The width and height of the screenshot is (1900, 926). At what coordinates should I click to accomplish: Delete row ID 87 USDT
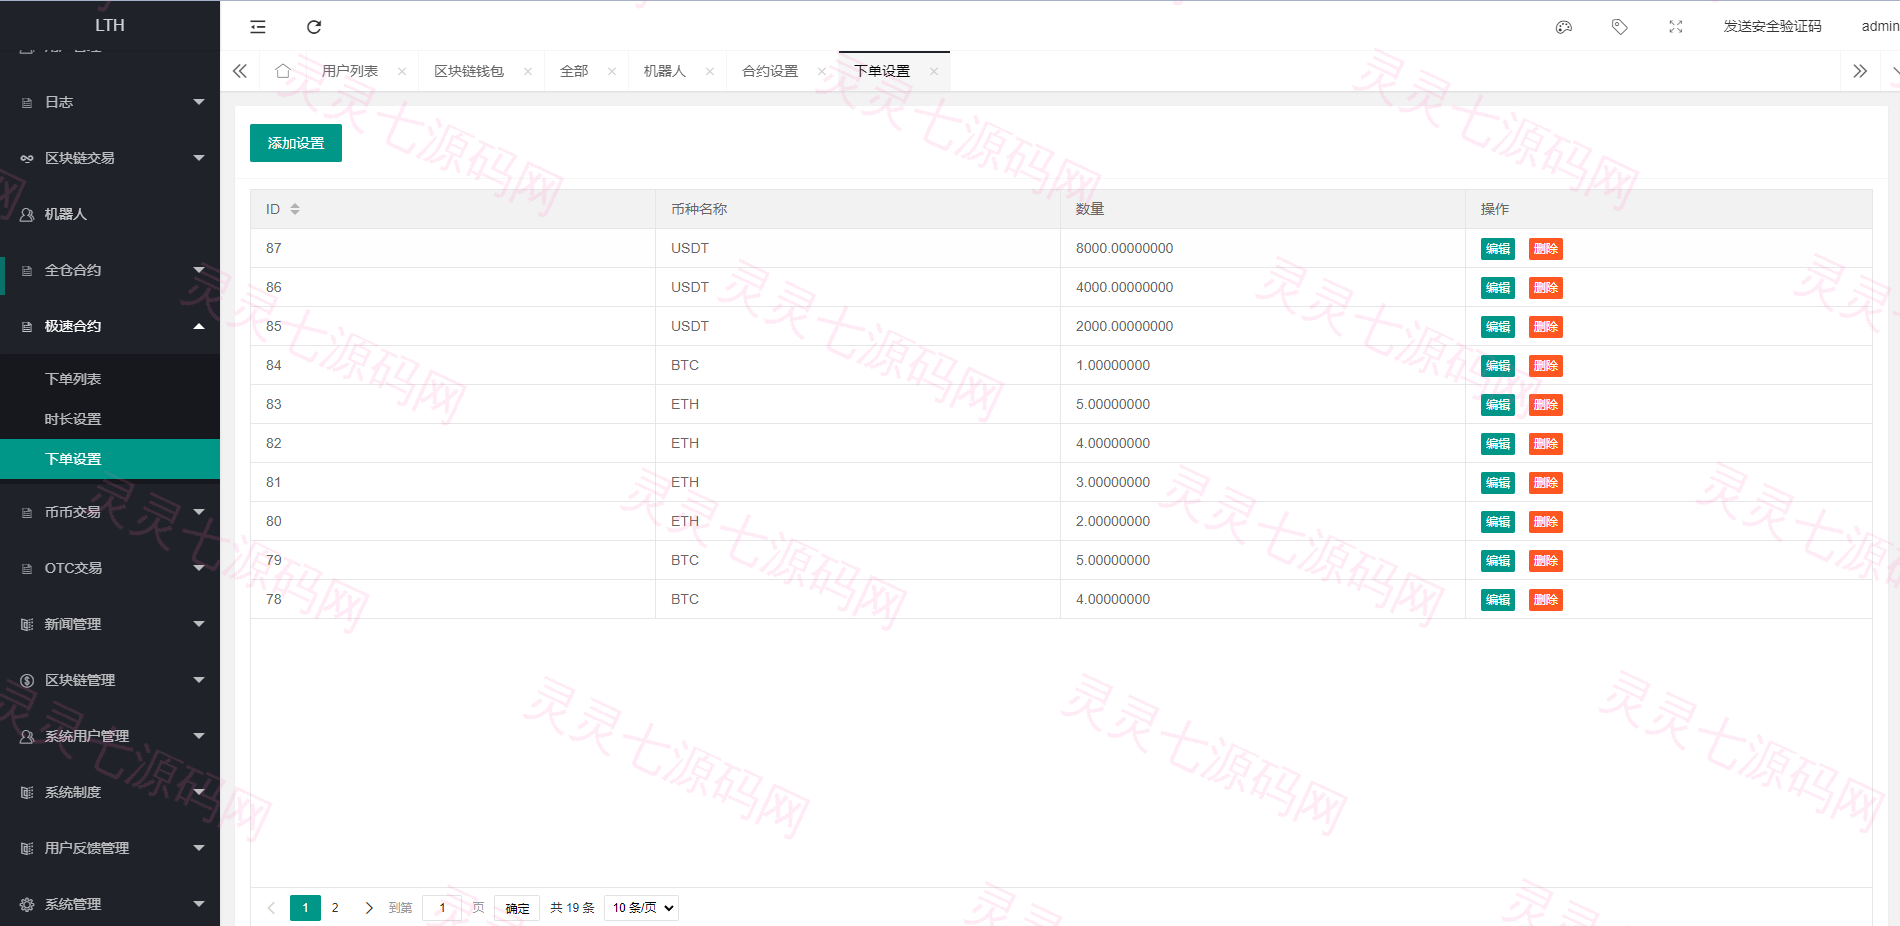(x=1546, y=249)
